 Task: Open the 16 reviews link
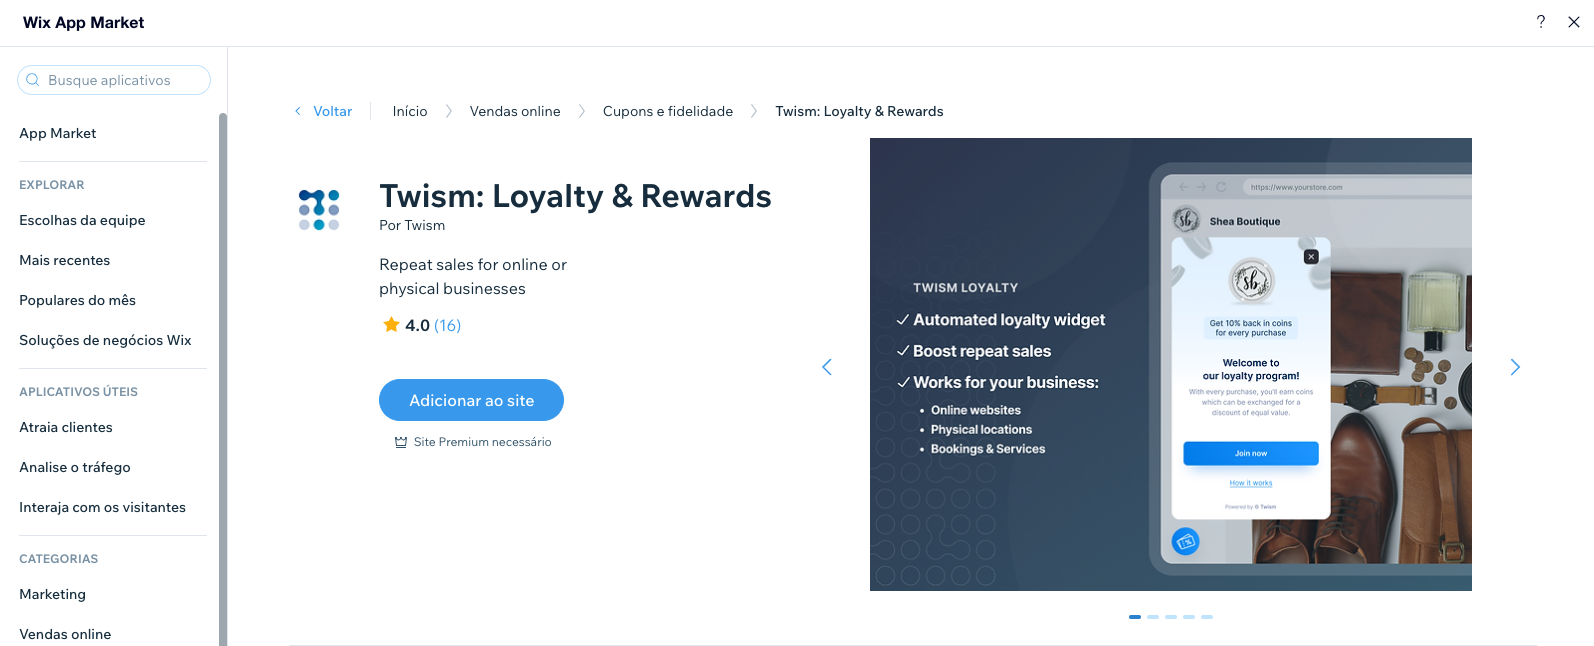pos(447,325)
